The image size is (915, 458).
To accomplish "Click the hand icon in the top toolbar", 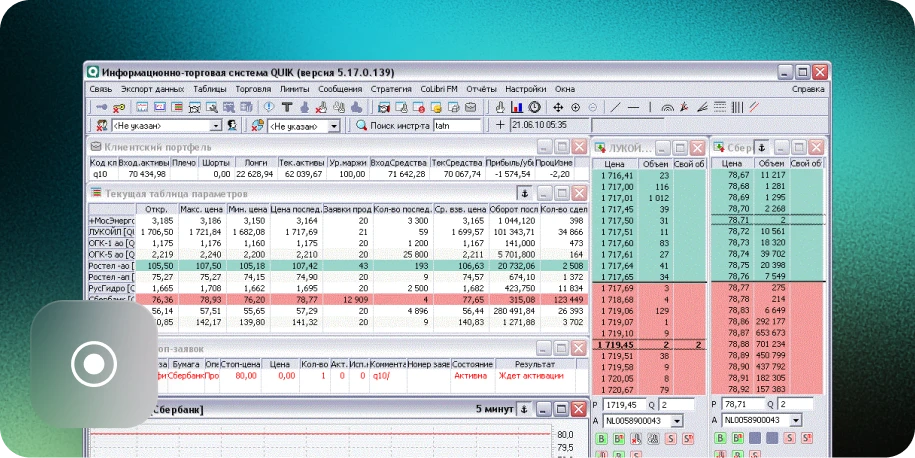I will (501, 107).
